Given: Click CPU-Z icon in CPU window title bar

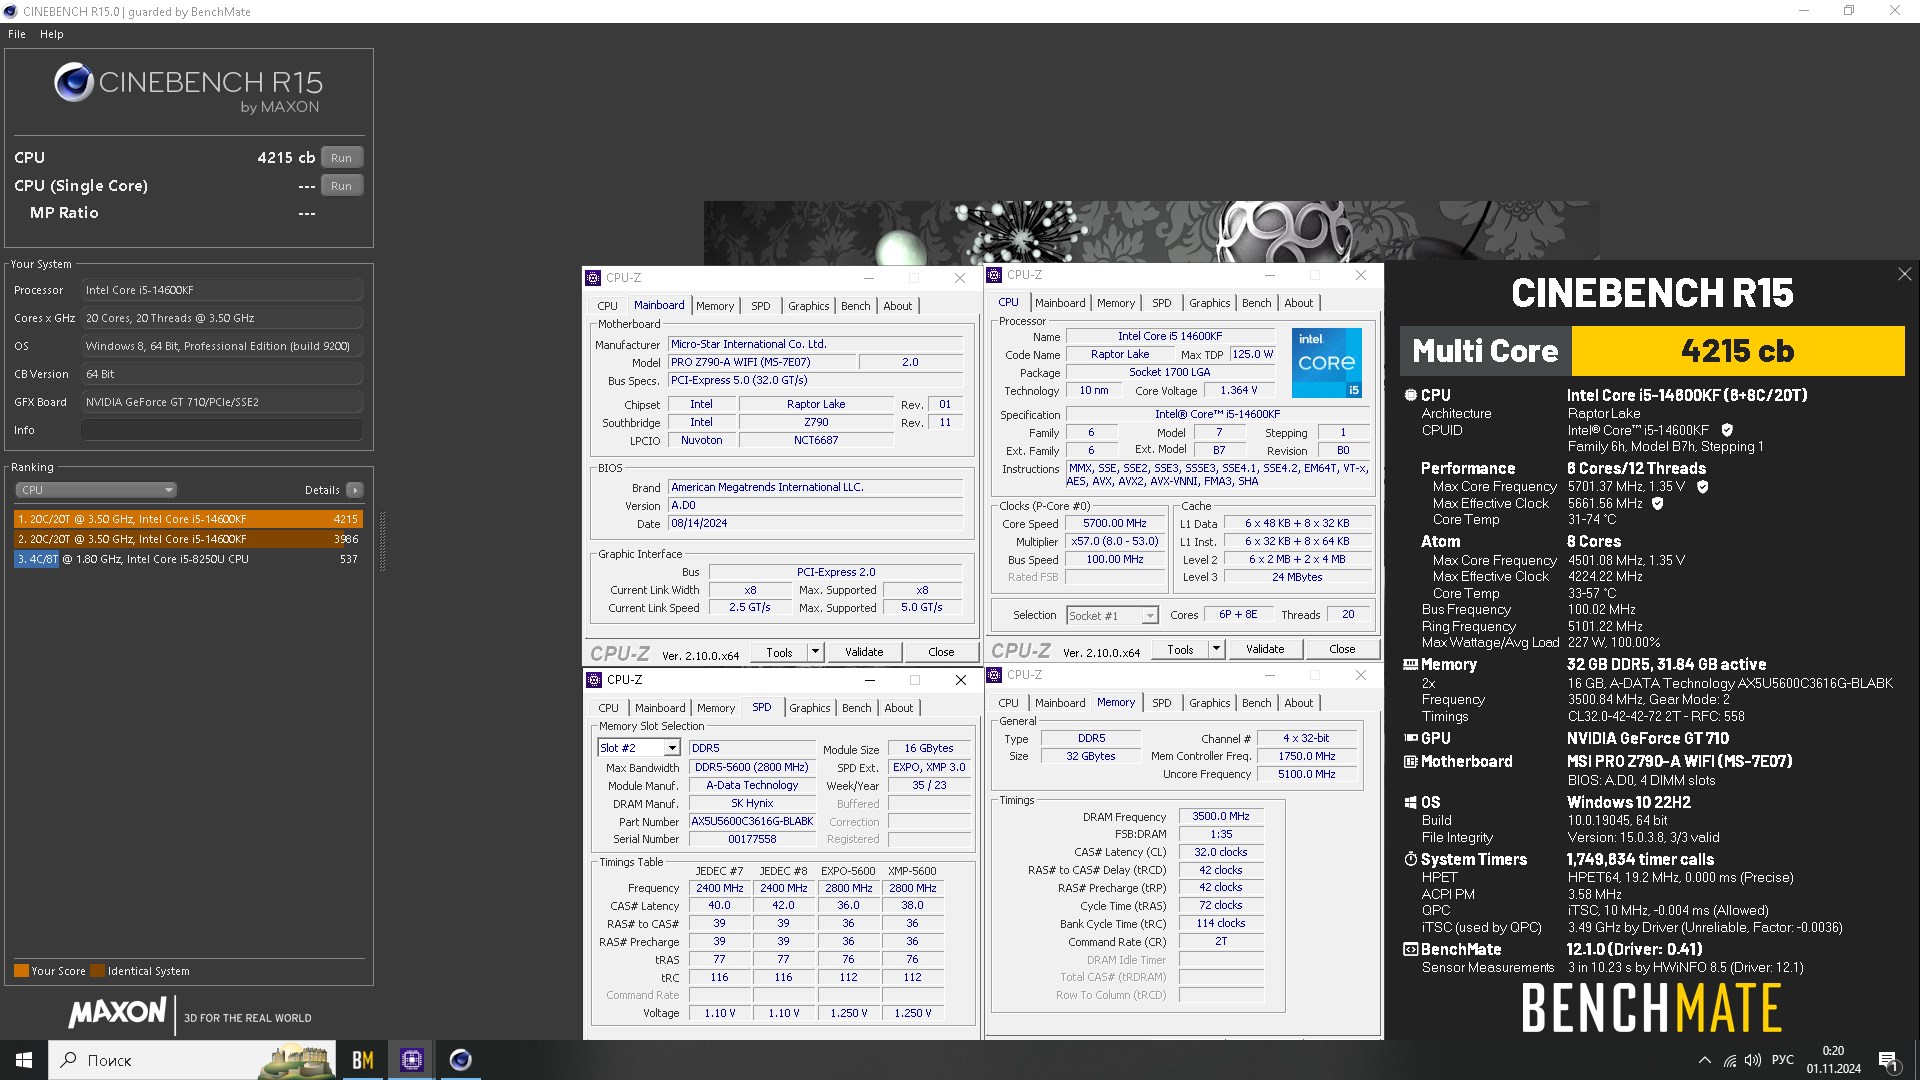Looking at the screenshot, I should click(x=994, y=275).
